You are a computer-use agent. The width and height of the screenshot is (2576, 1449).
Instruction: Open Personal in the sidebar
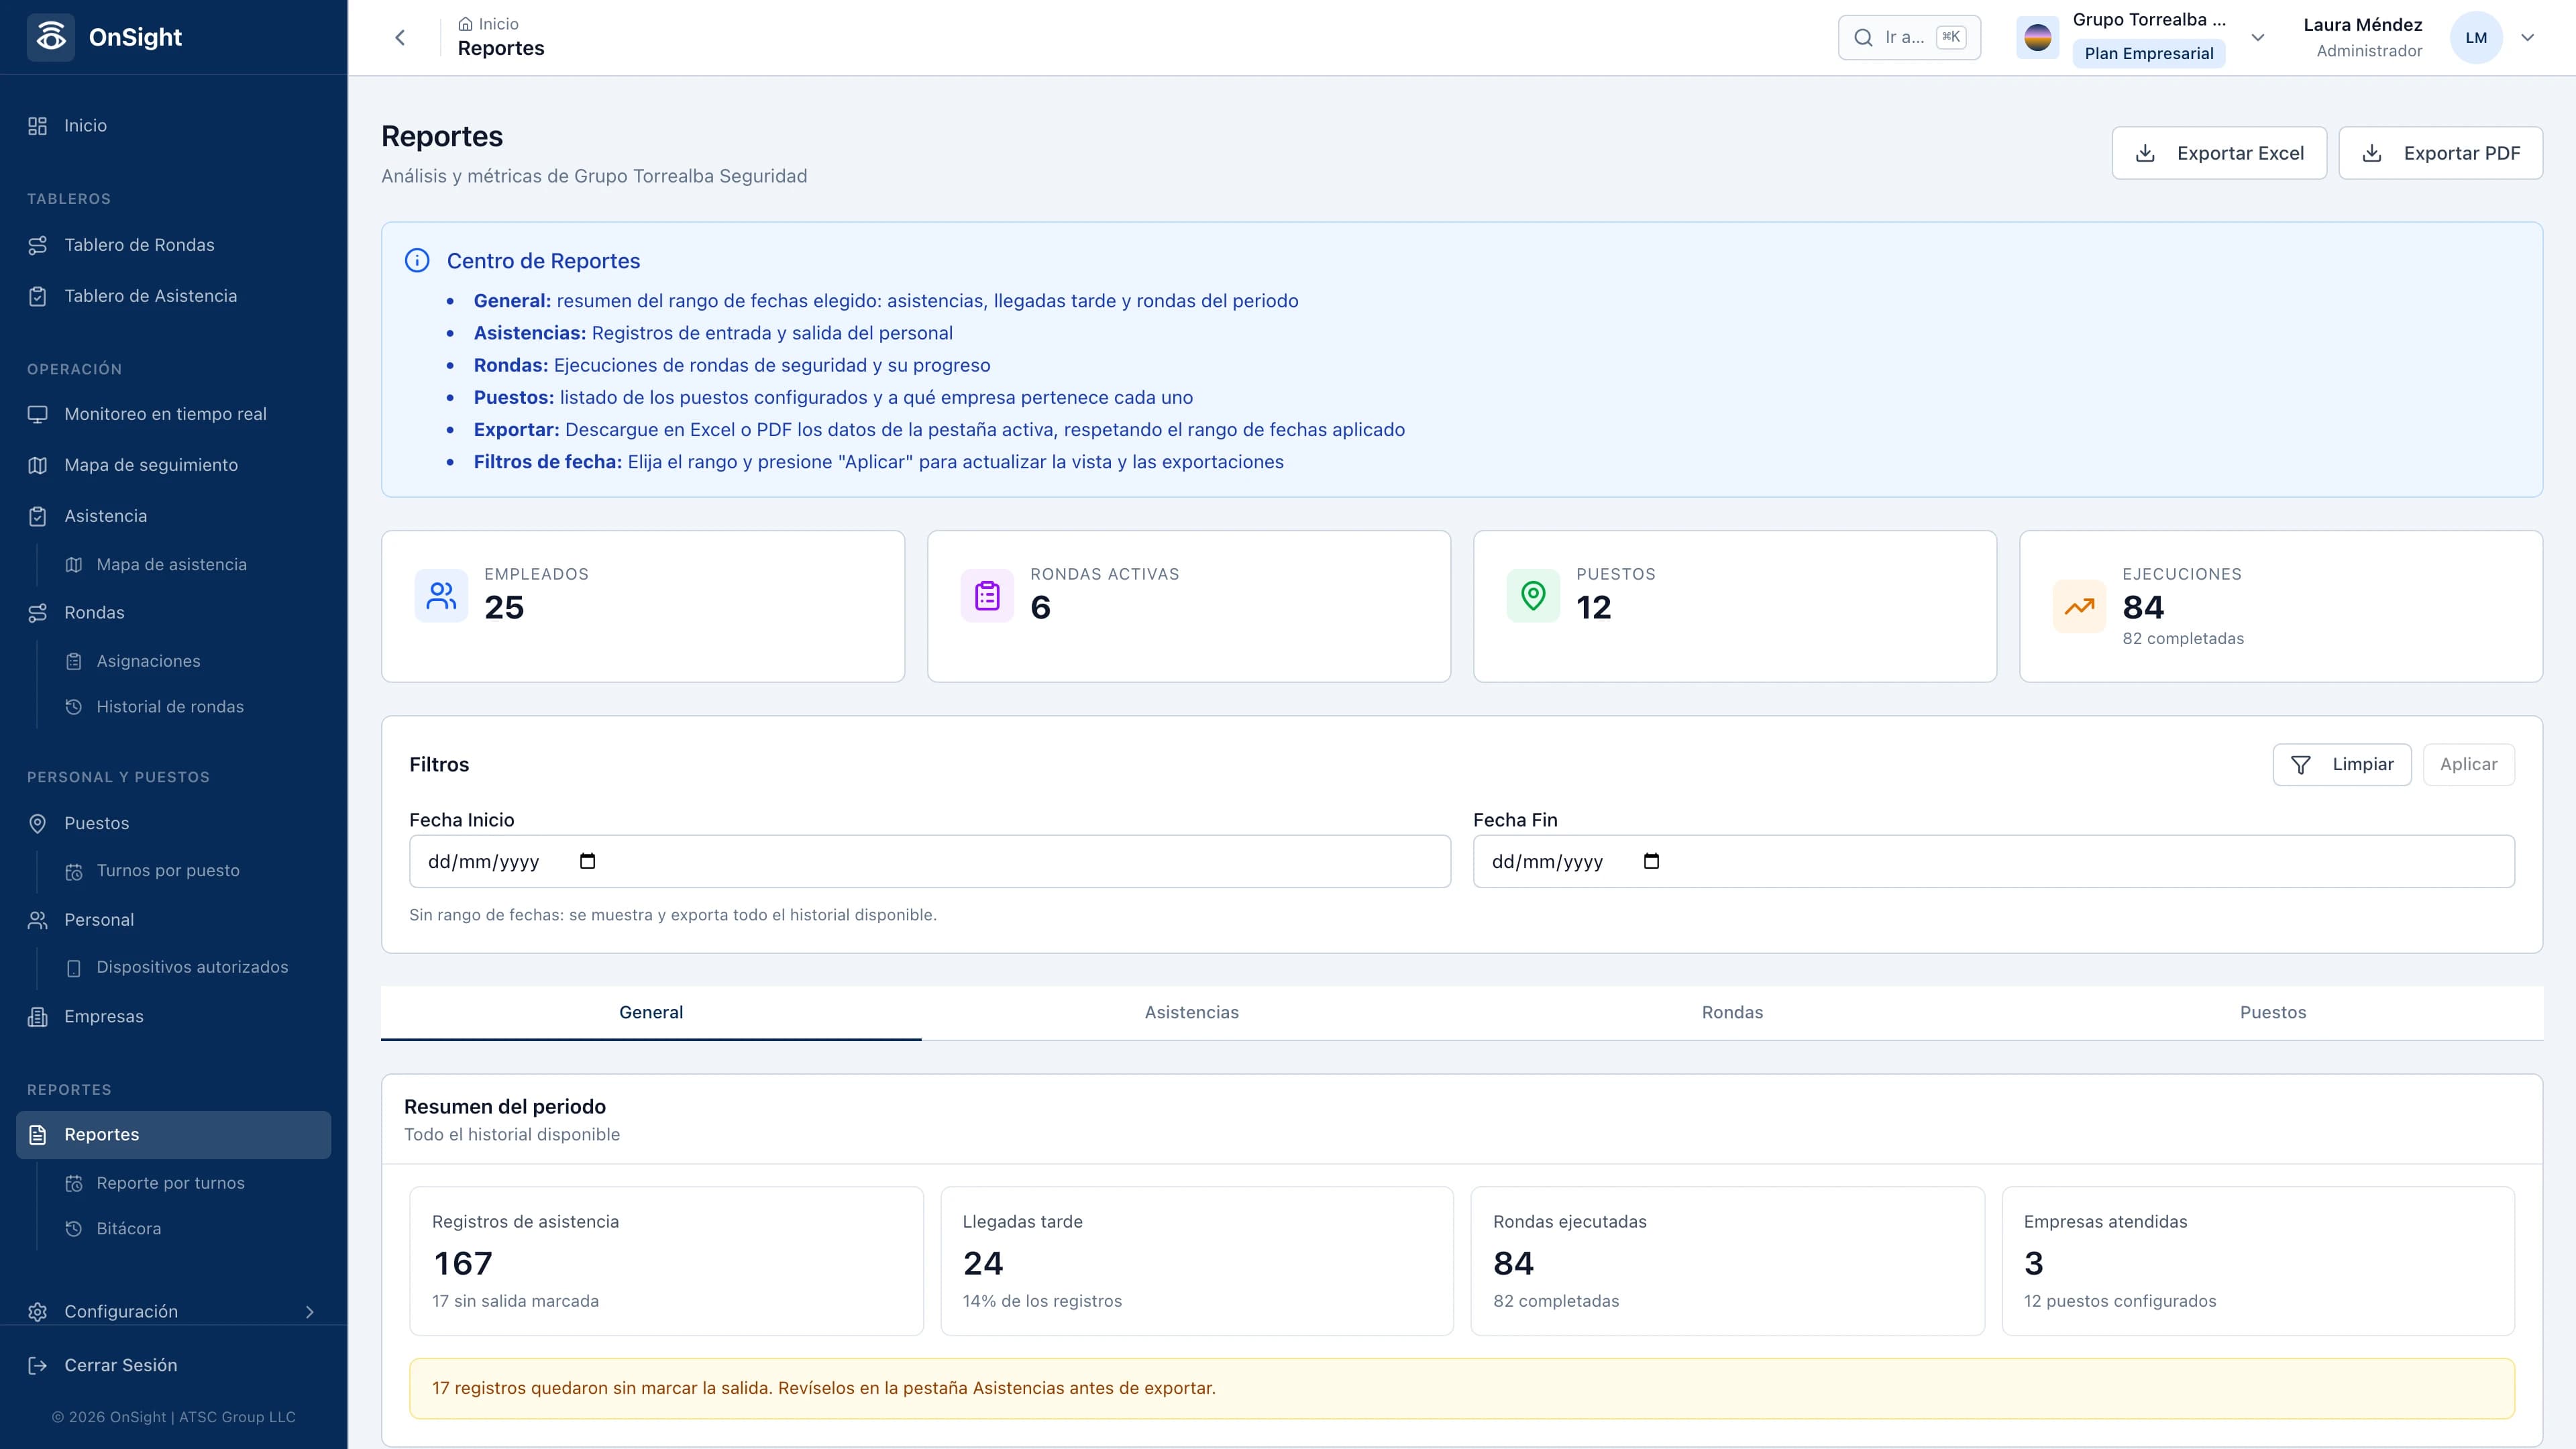[x=173, y=920]
